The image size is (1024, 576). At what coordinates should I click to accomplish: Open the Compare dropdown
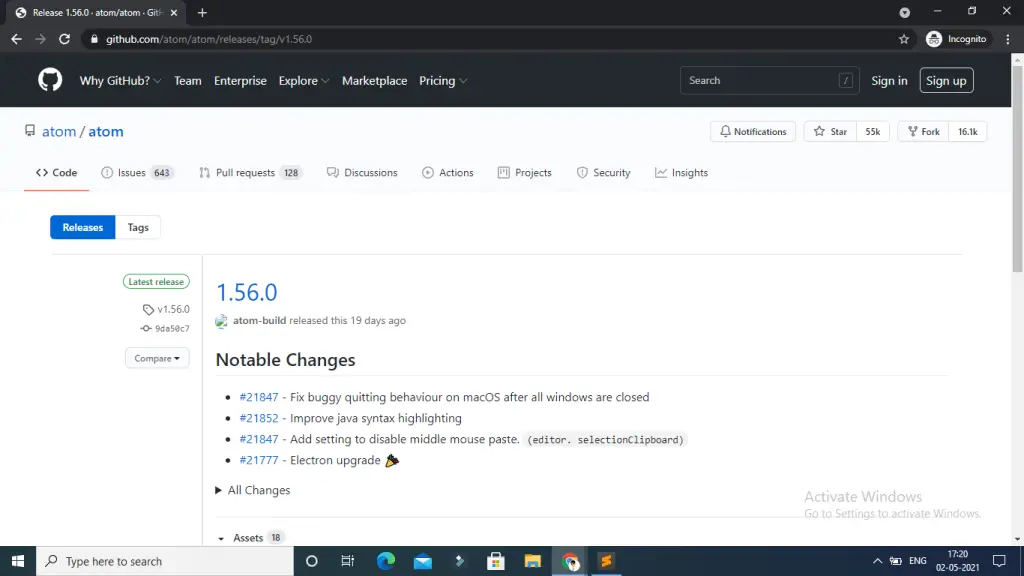[x=157, y=359]
